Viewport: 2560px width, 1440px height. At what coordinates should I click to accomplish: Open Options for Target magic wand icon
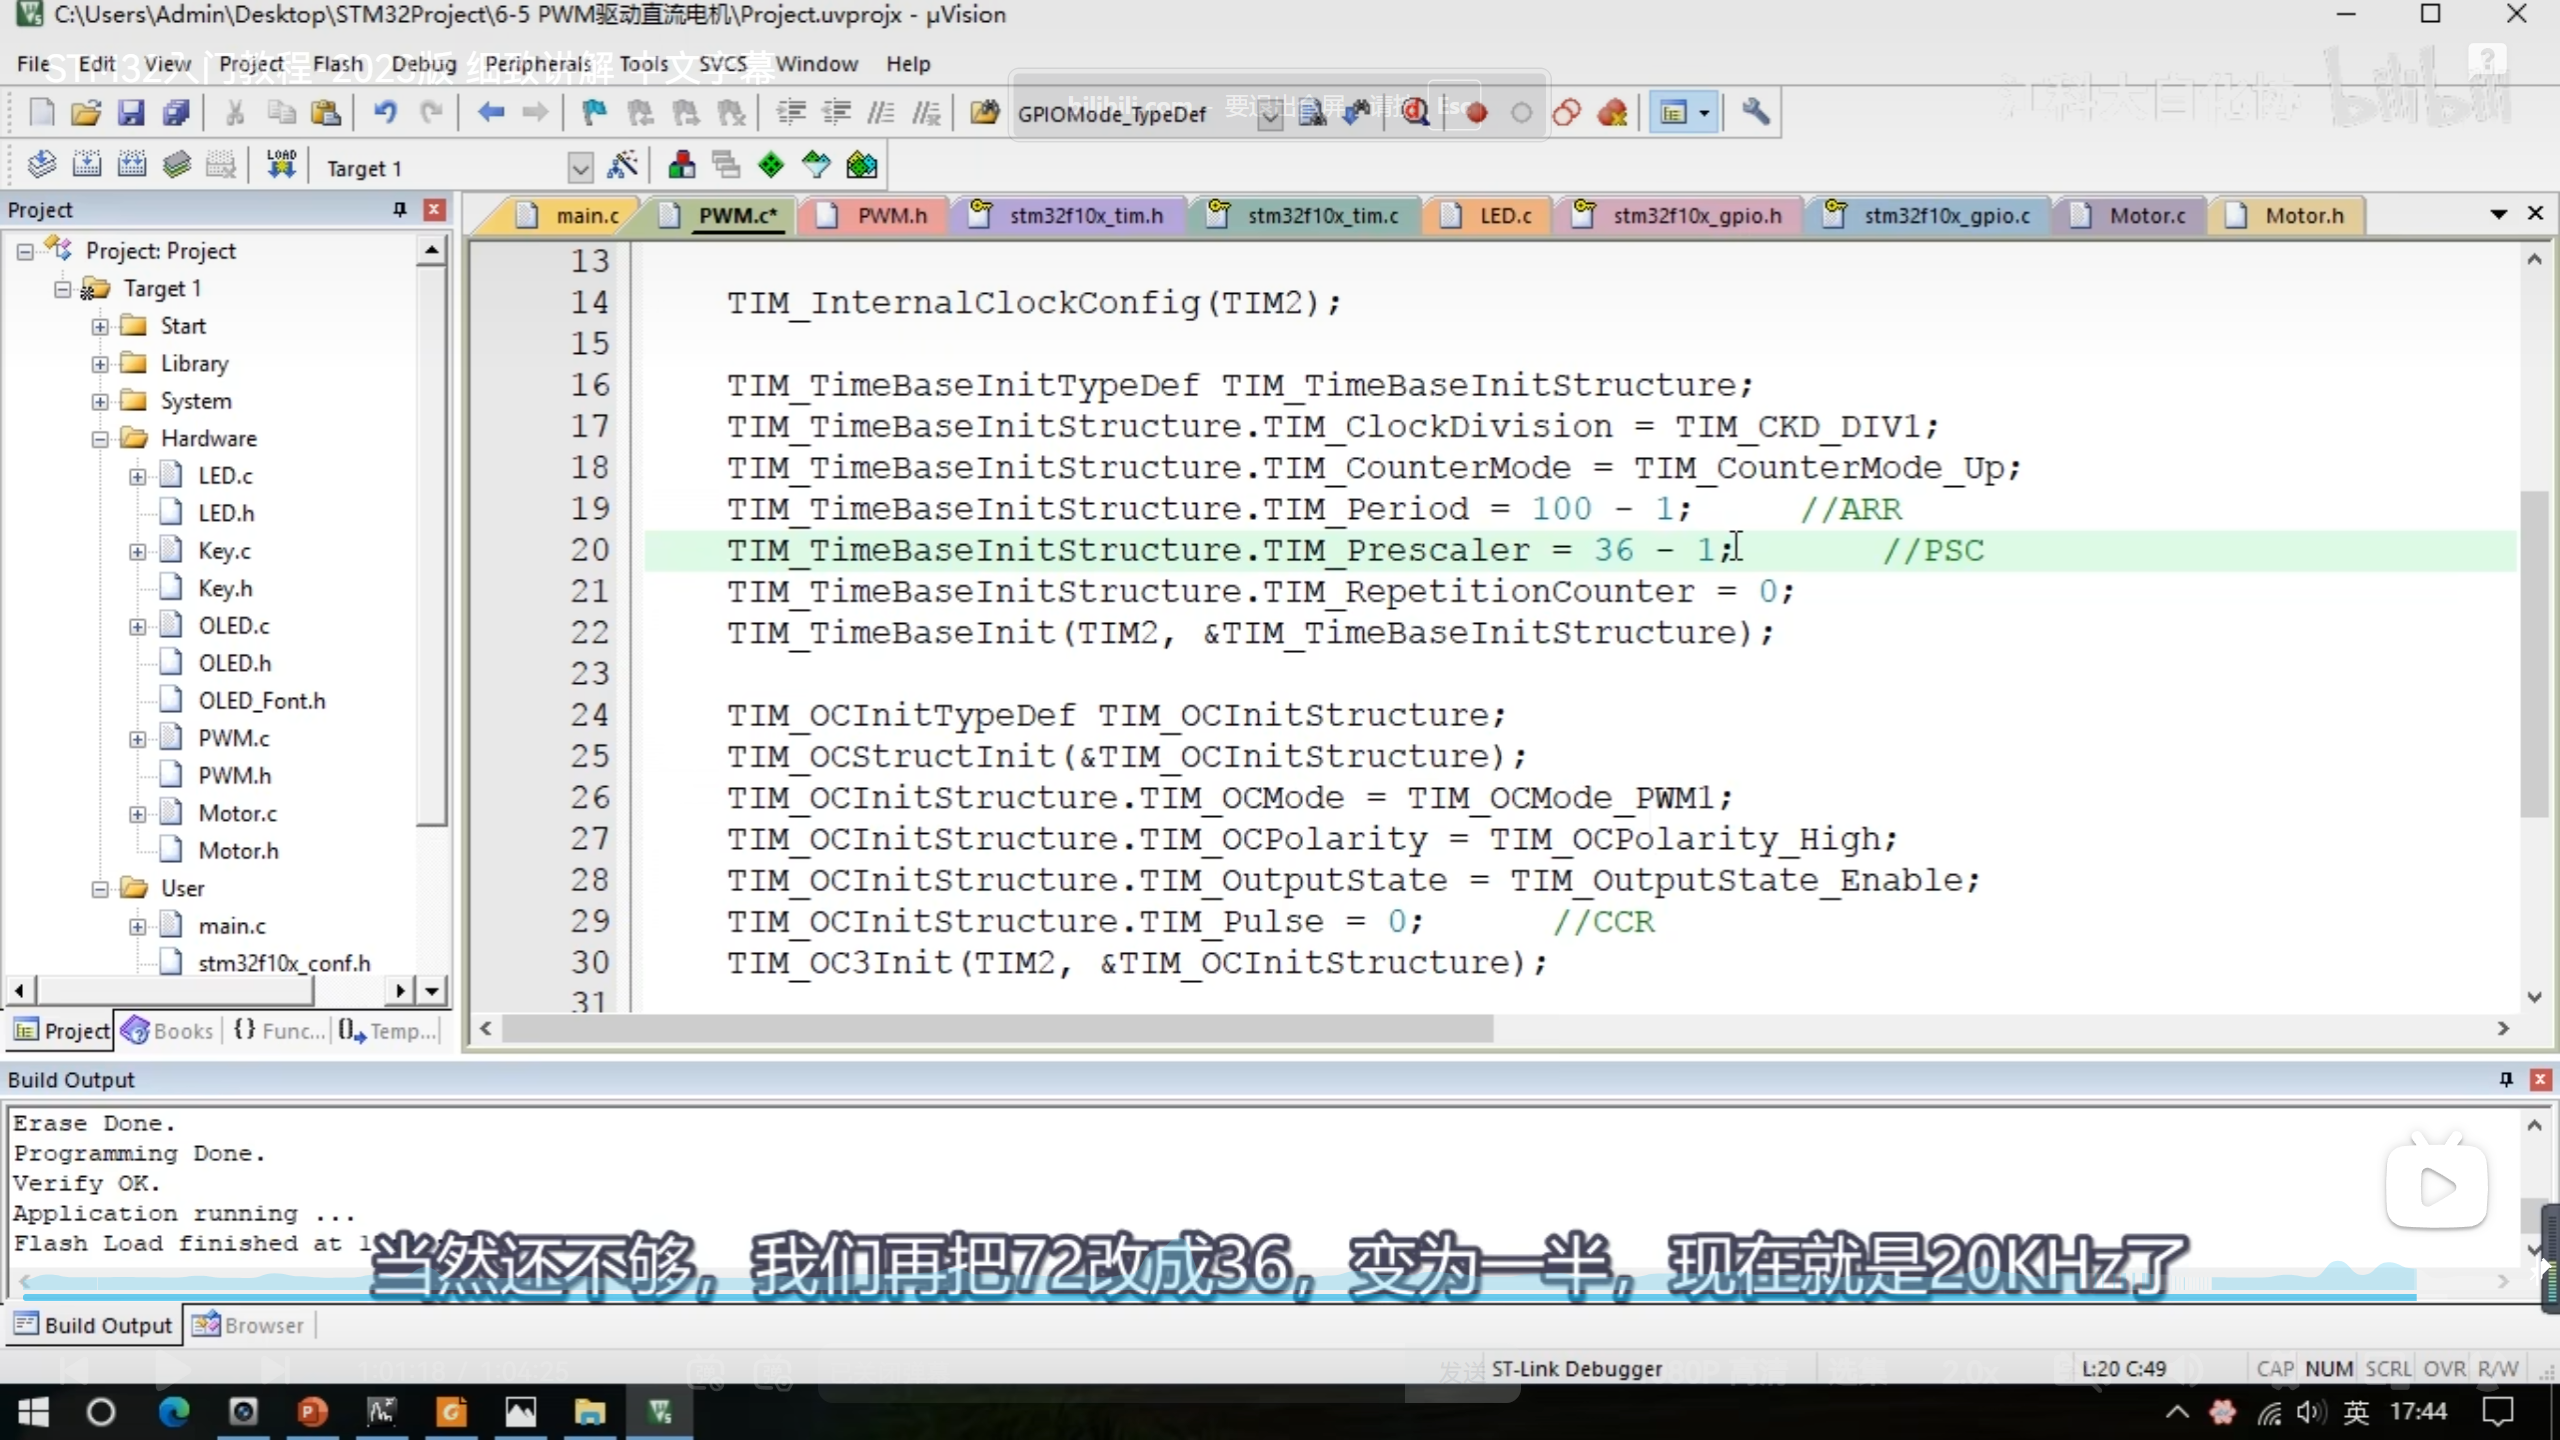(623, 165)
